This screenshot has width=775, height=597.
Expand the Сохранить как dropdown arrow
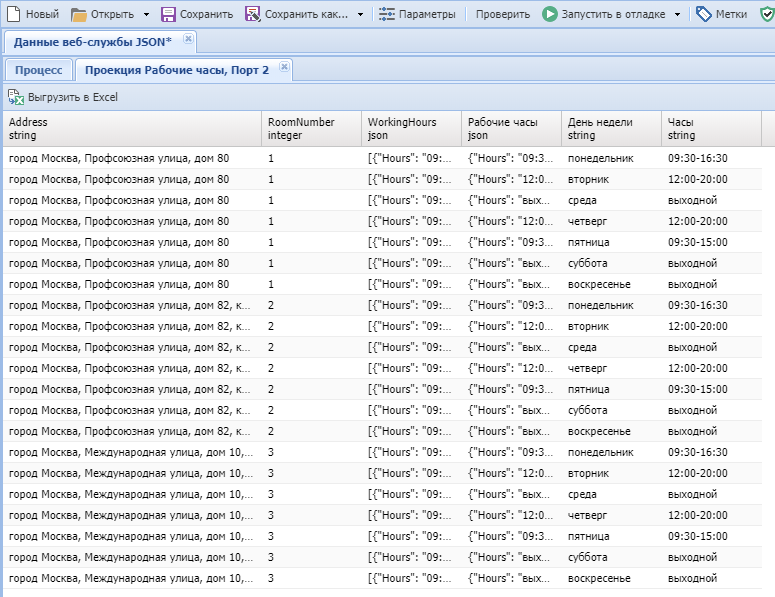click(360, 15)
